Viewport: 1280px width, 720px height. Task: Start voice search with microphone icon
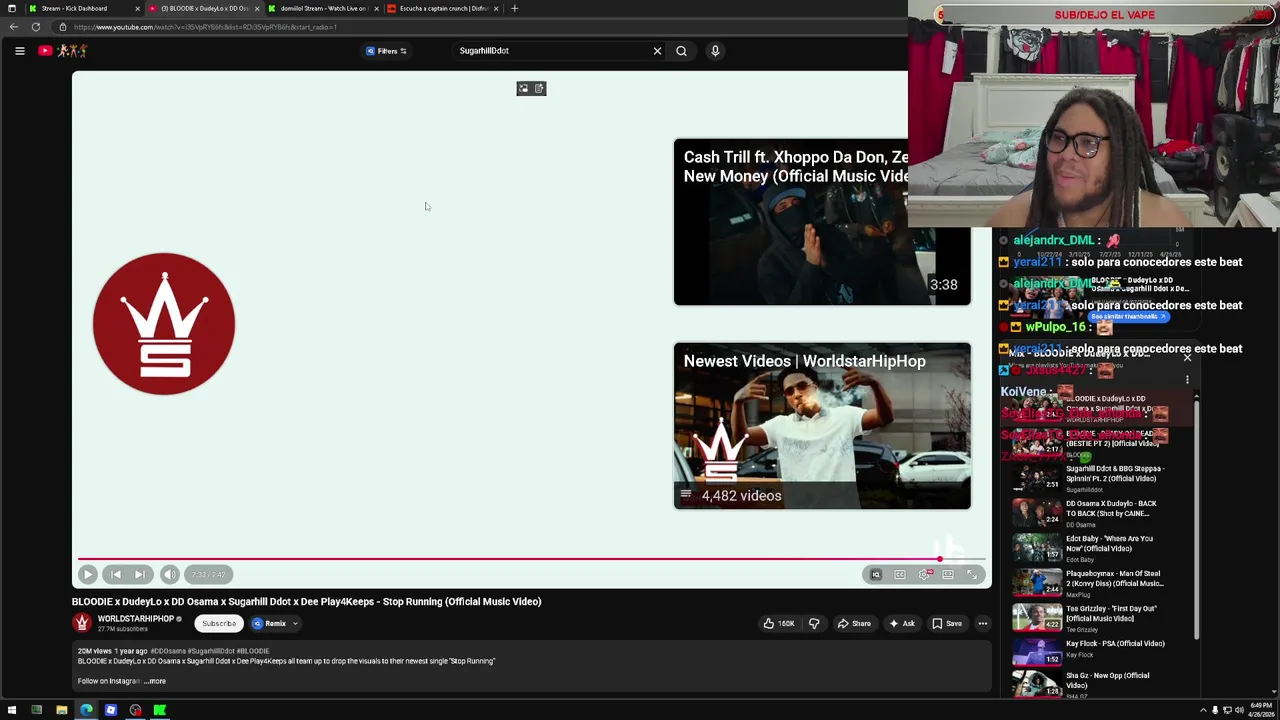pos(715,51)
